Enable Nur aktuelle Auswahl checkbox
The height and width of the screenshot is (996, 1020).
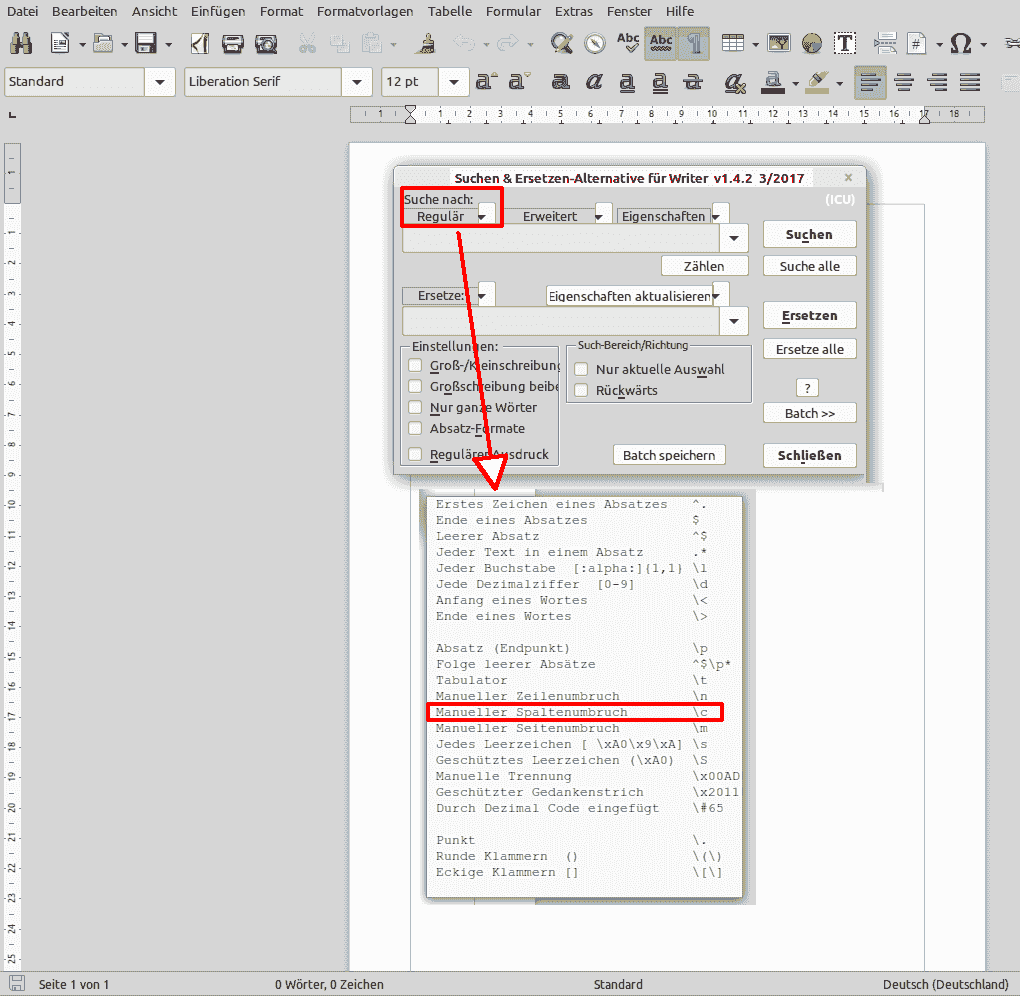581,369
